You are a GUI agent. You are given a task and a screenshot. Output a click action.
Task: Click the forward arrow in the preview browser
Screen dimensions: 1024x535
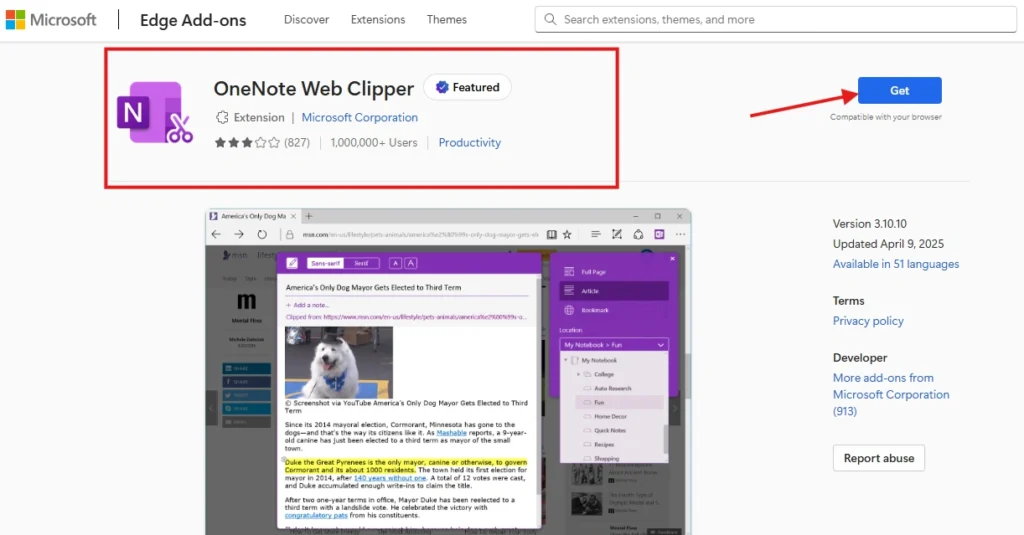coord(239,235)
